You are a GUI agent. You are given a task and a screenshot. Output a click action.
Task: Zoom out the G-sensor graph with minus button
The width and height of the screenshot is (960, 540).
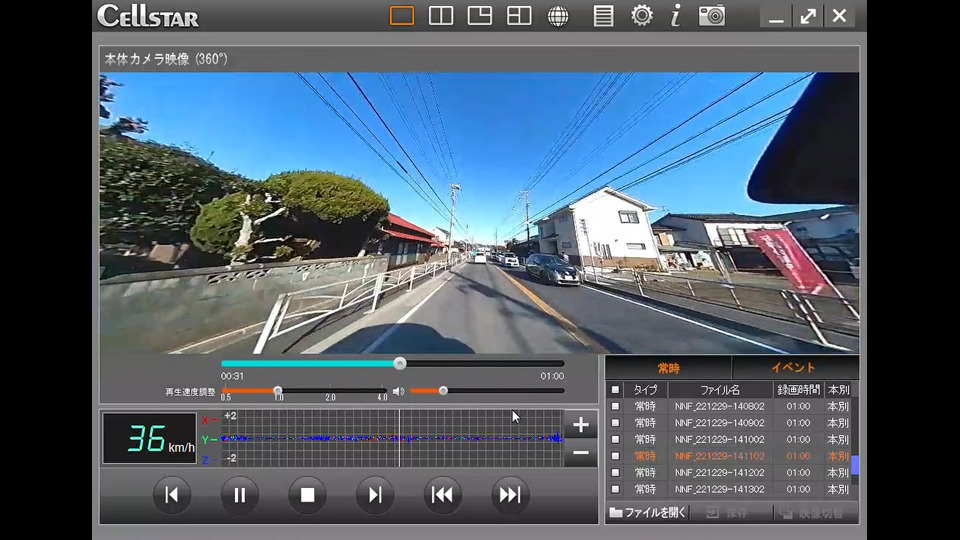click(581, 453)
